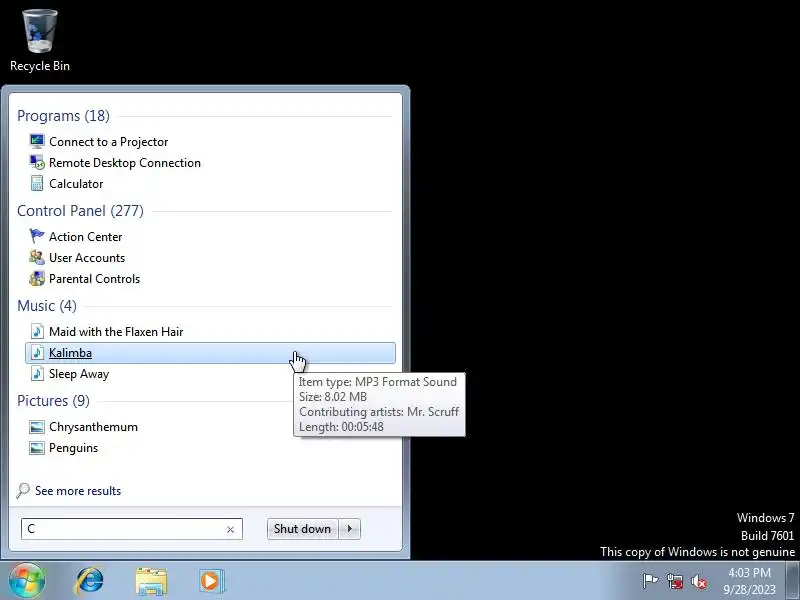Click the Recycle Bin label text

[40, 65]
